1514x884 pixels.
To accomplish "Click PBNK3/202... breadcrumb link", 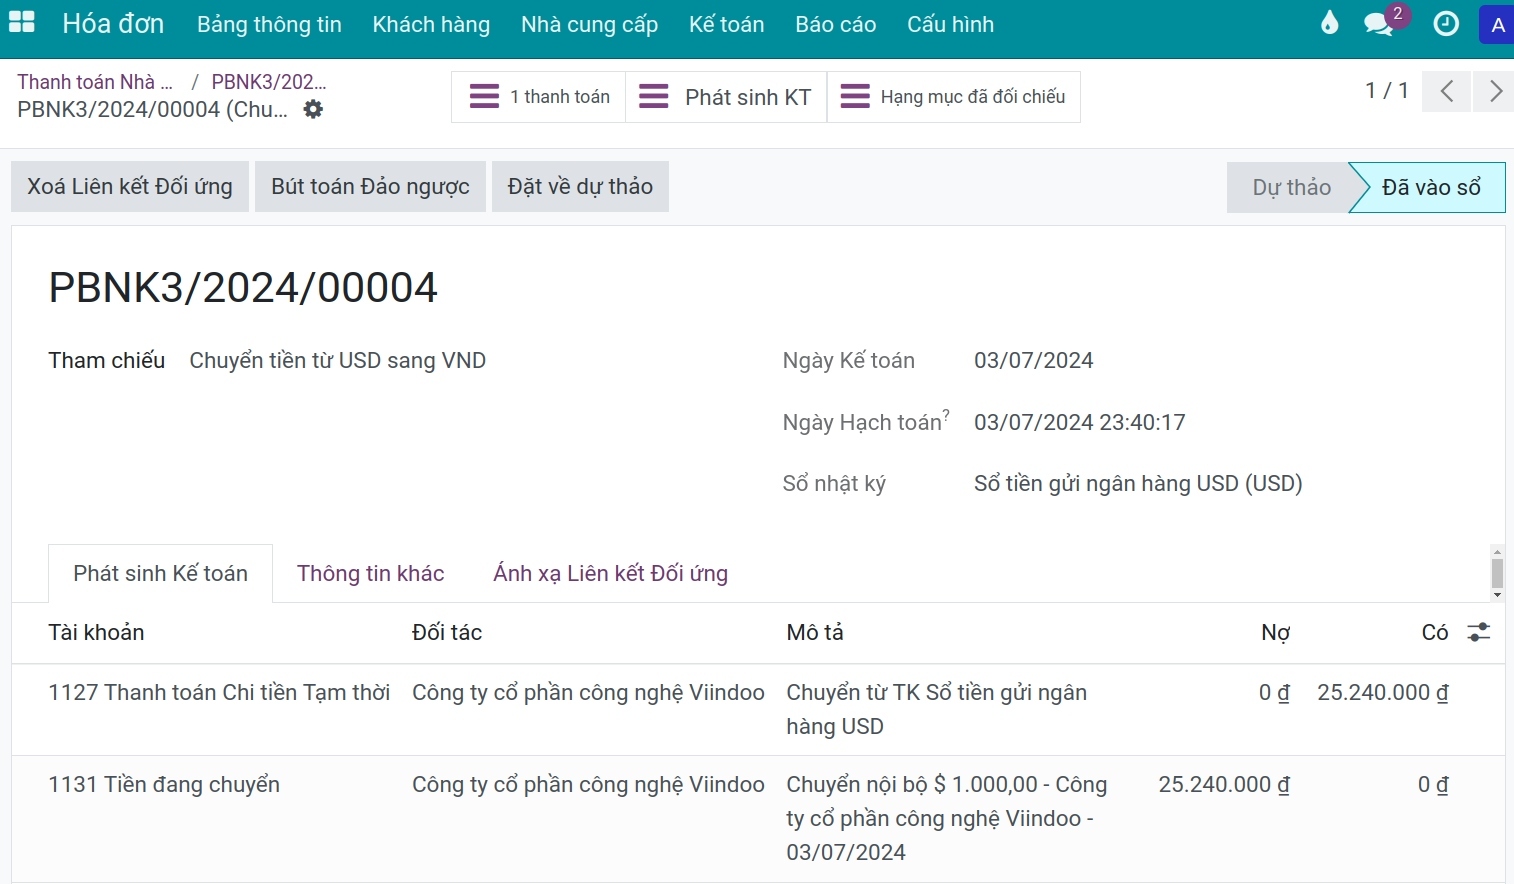I will [x=269, y=82].
